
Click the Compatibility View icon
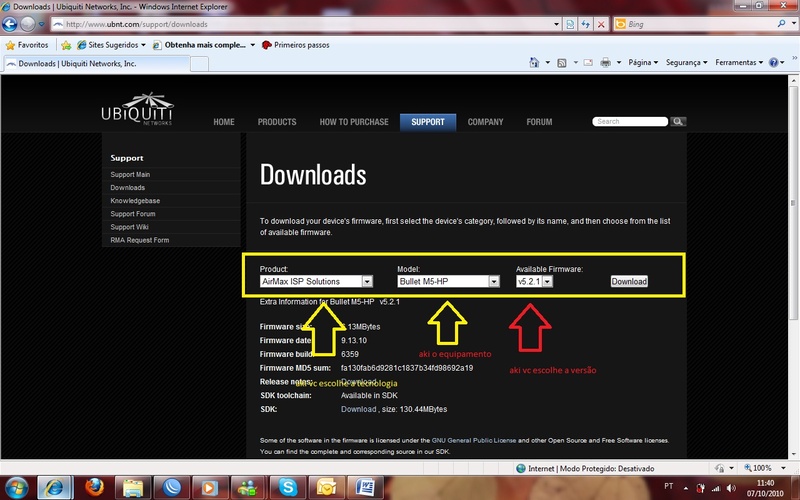click(x=570, y=24)
